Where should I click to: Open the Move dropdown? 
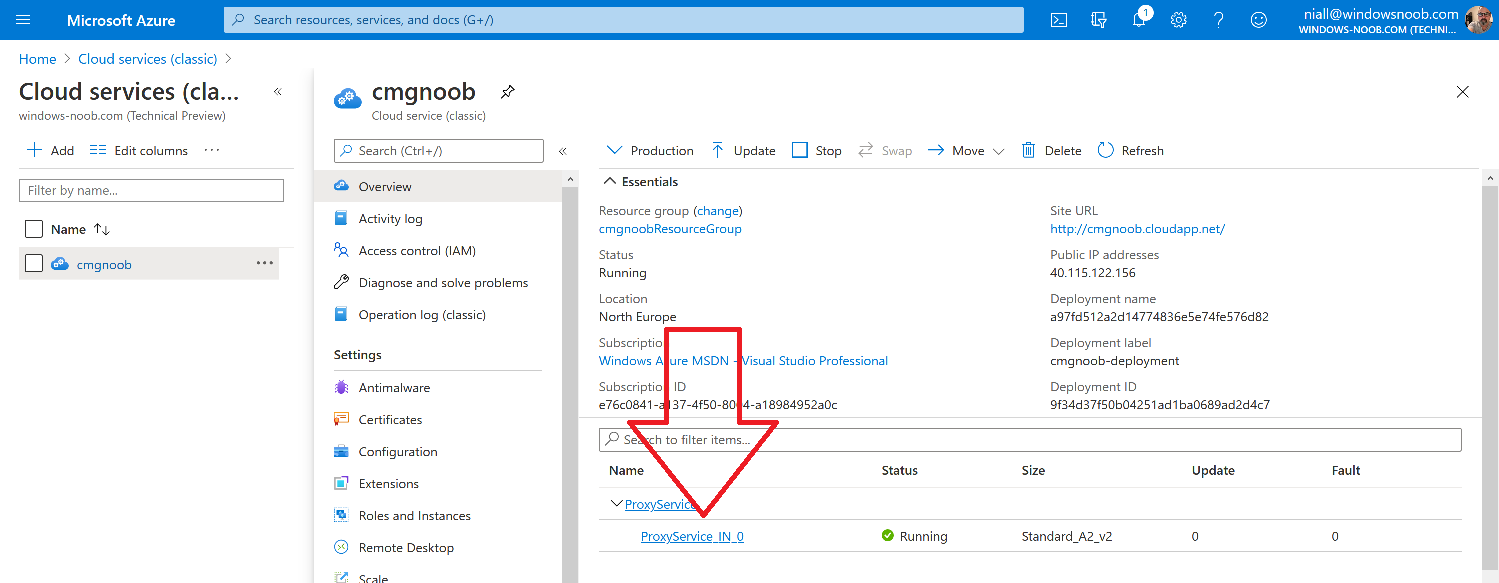coord(965,150)
